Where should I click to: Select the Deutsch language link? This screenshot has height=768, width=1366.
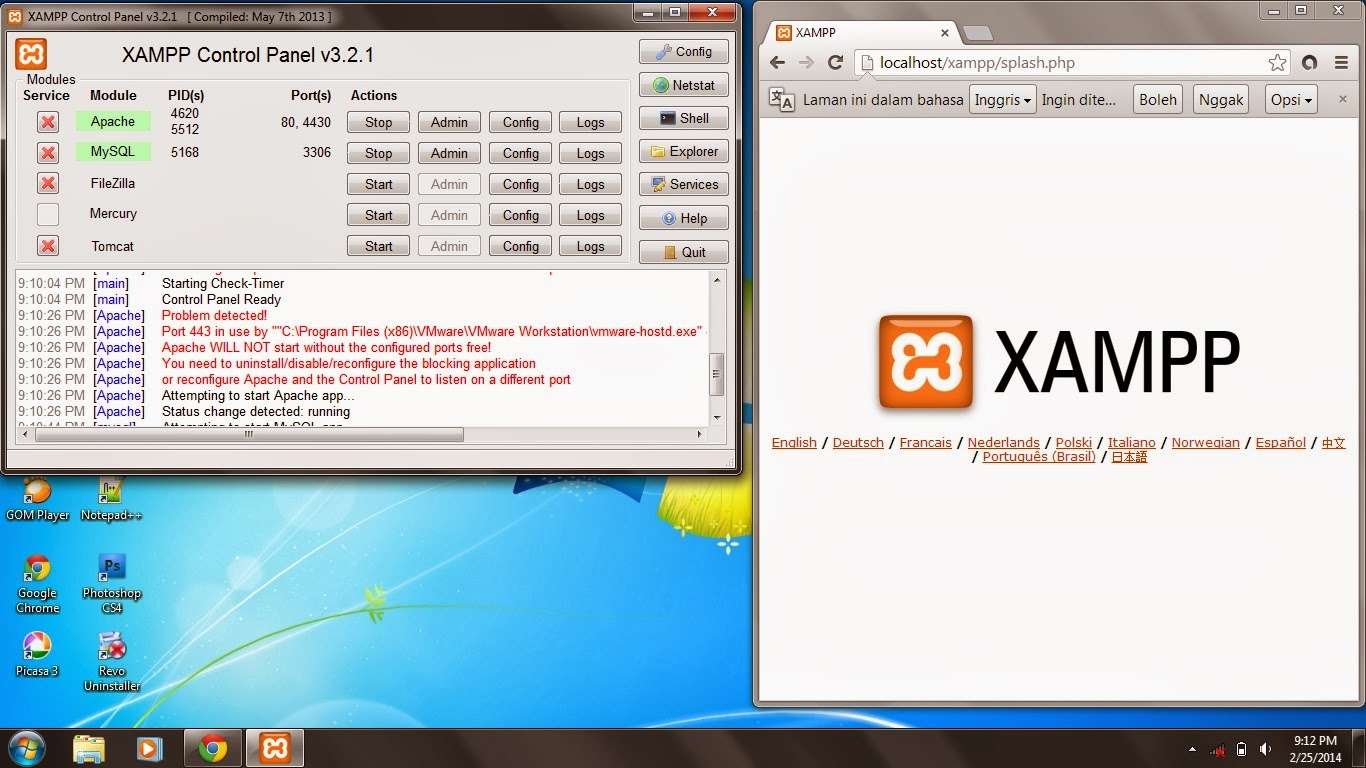858,442
